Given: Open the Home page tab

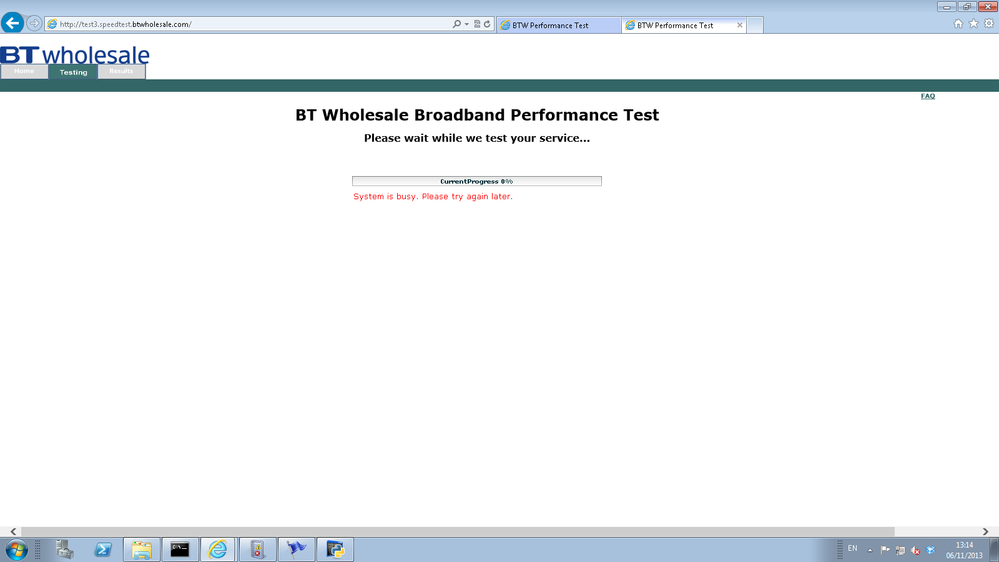Looking at the screenshot, I should coord(24,71).
